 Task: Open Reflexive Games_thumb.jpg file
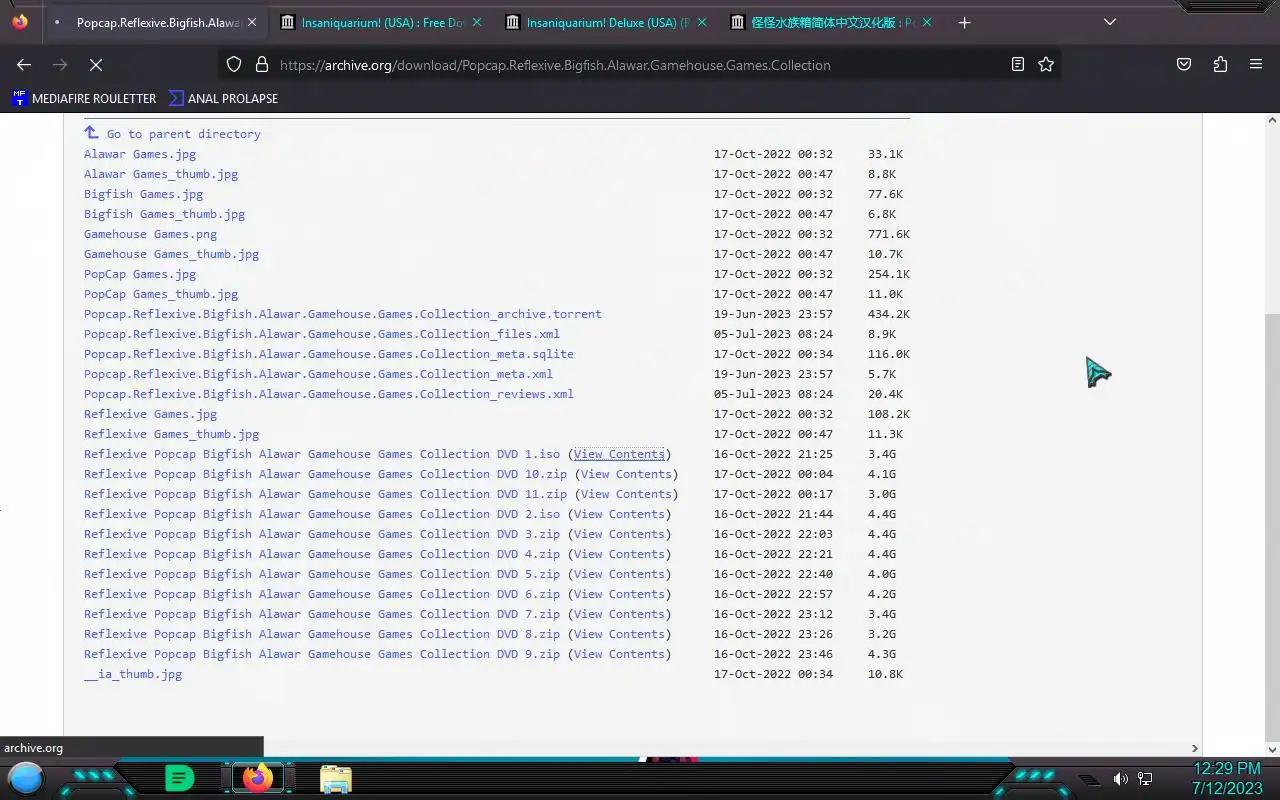[171, 434]
